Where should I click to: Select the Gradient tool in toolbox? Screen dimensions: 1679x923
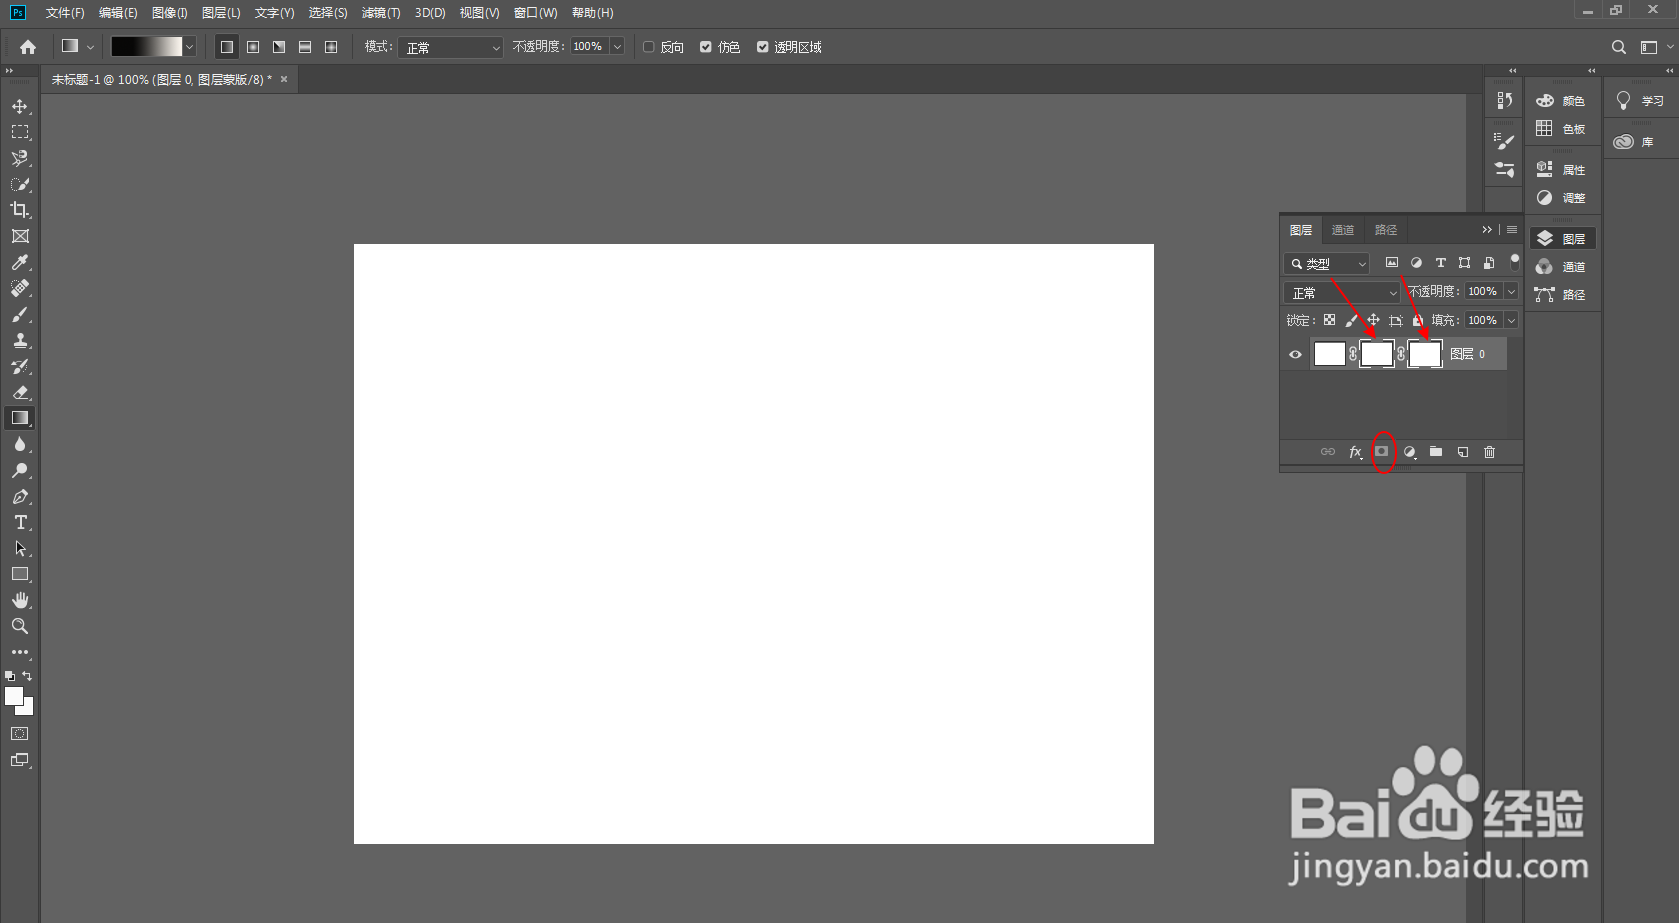point(20,418)
